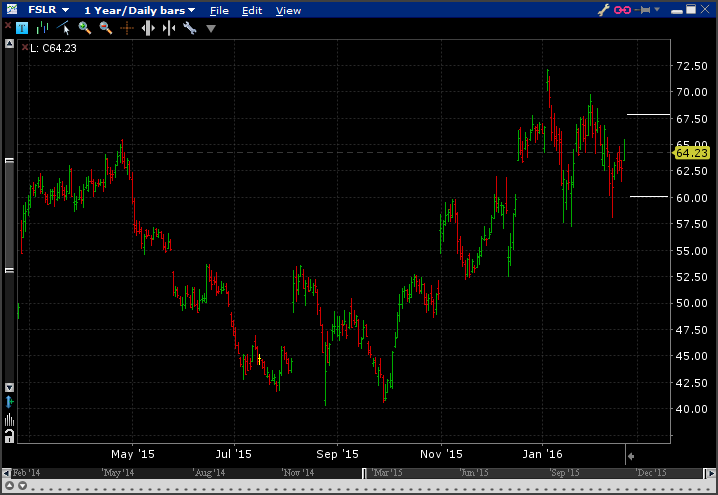Click the bottom panel circular up arrow
Viewport: 718px width, 495px height.
tap(10, 486)
